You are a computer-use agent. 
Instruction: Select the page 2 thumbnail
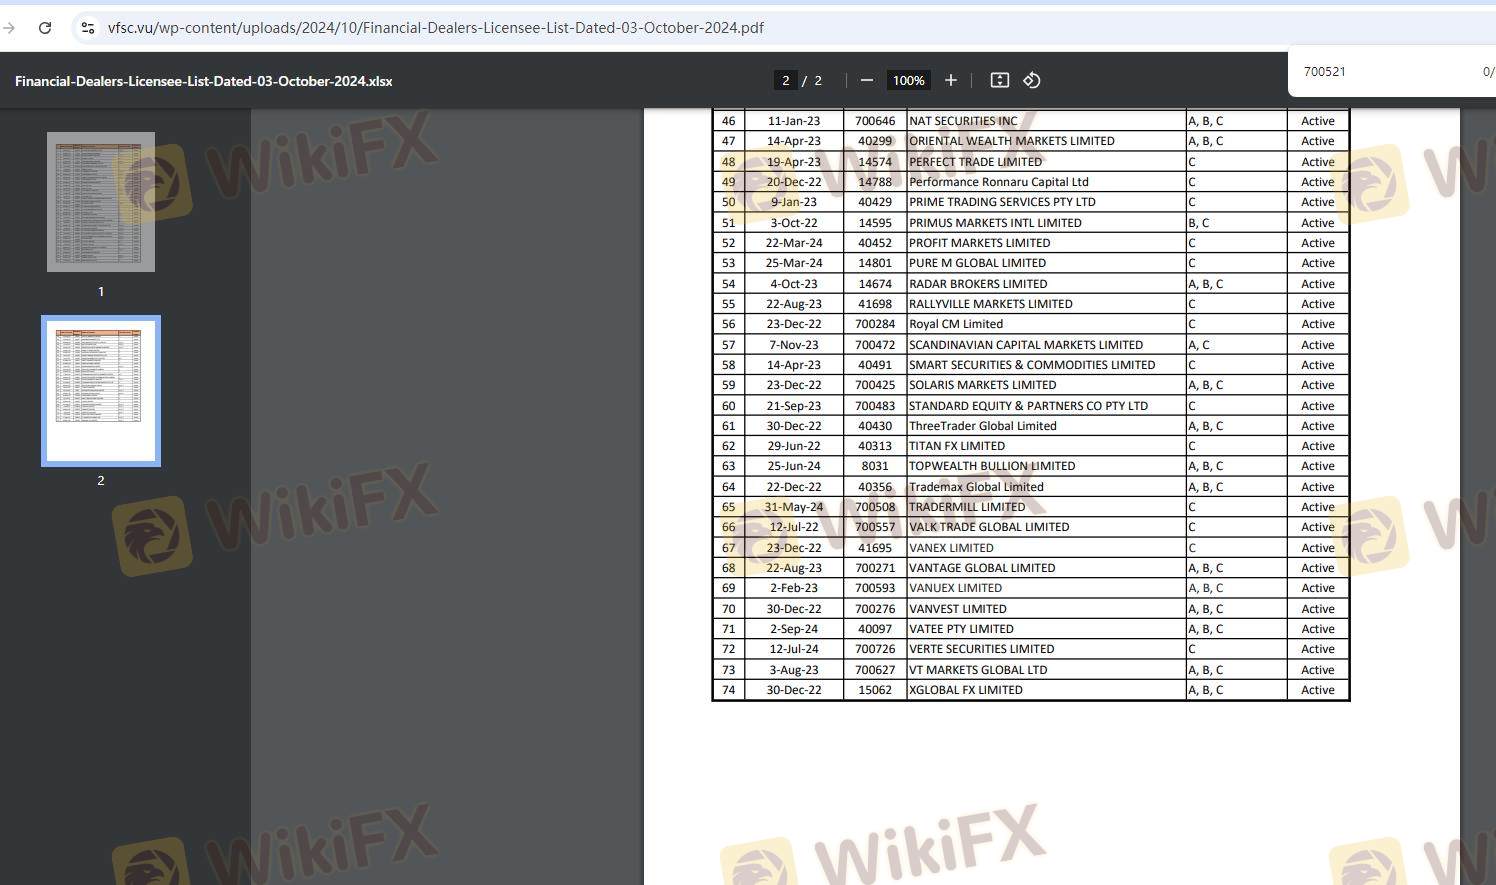coord(101,391)
